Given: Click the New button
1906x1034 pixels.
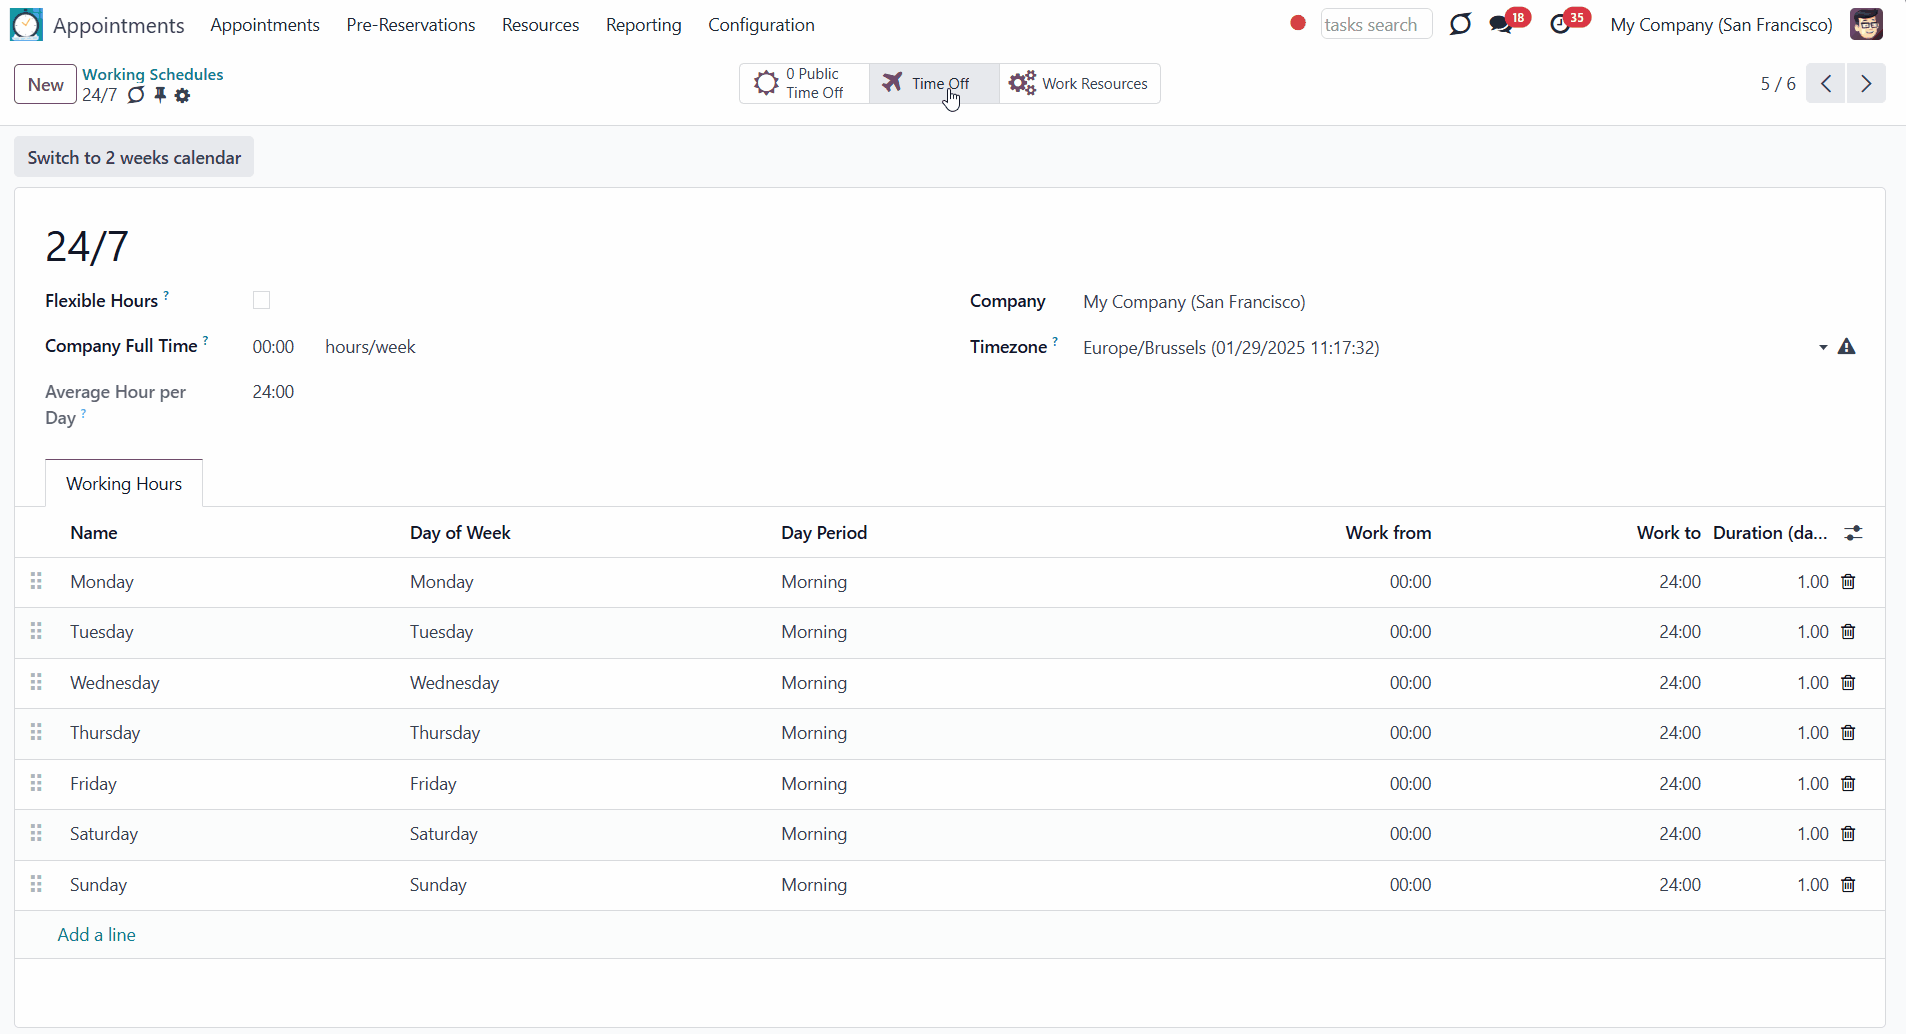Looking at the screenshot, I should pos(45,84).
